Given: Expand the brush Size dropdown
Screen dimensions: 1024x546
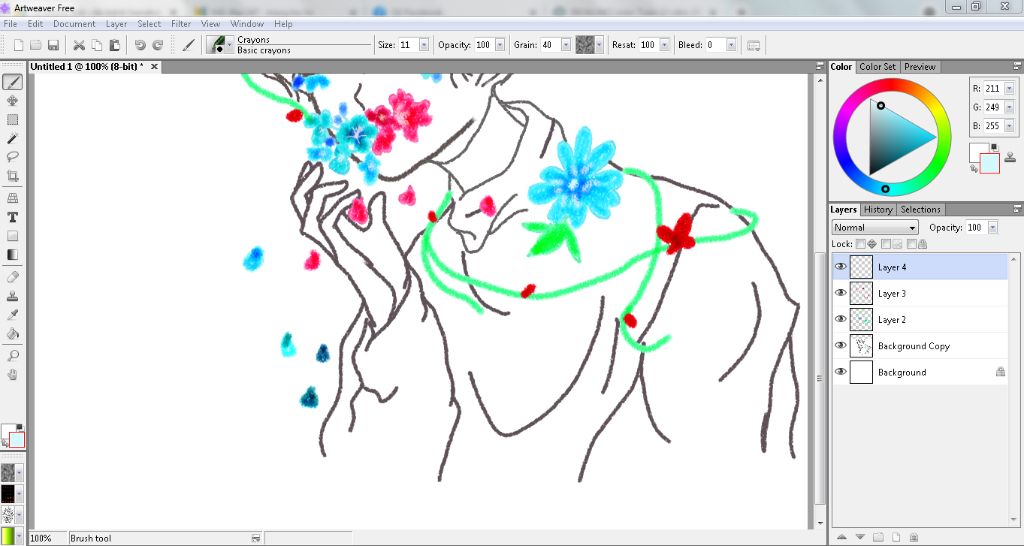Looking at the screenshot, I should click(x=424, y=45).
